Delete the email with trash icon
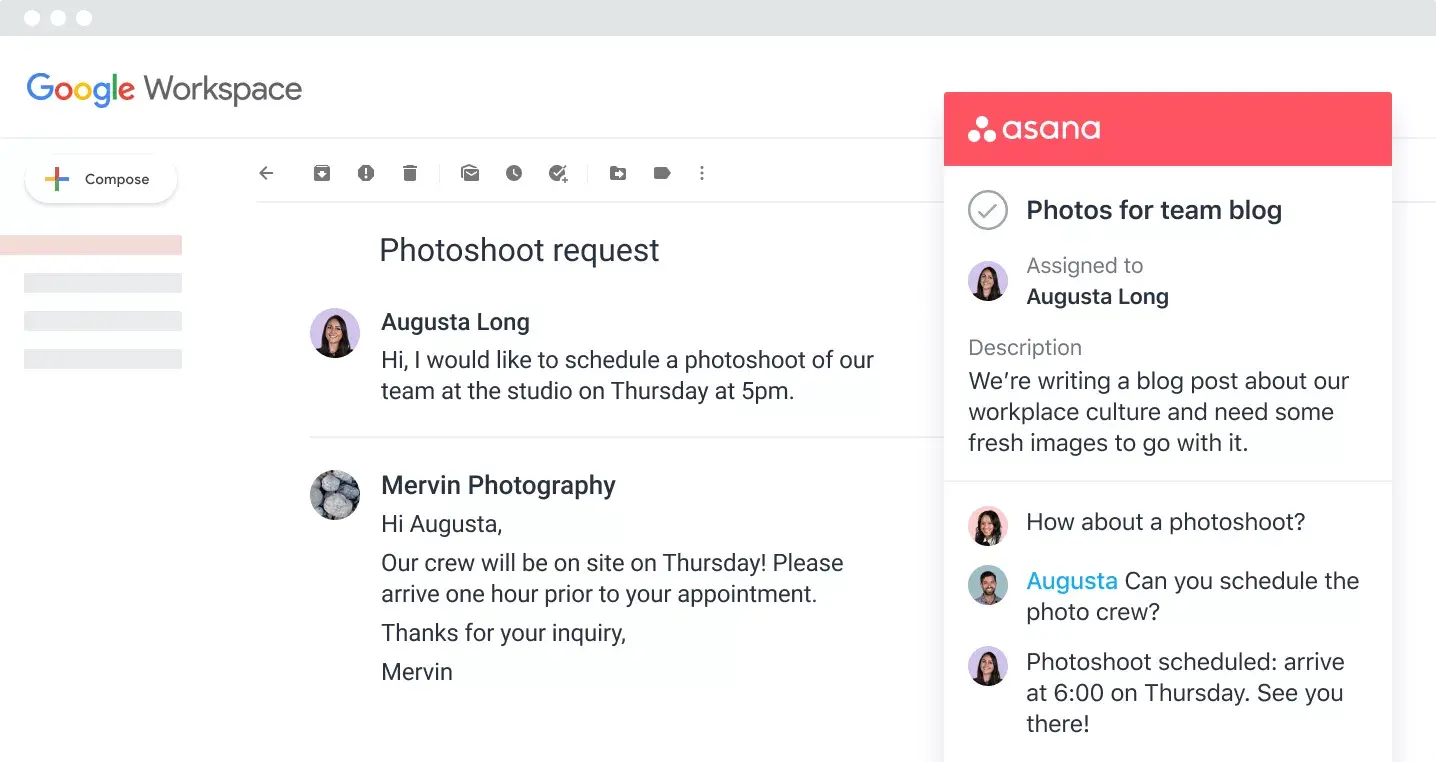The width and height of the screenshot is (1436, 762). (410, 173)
